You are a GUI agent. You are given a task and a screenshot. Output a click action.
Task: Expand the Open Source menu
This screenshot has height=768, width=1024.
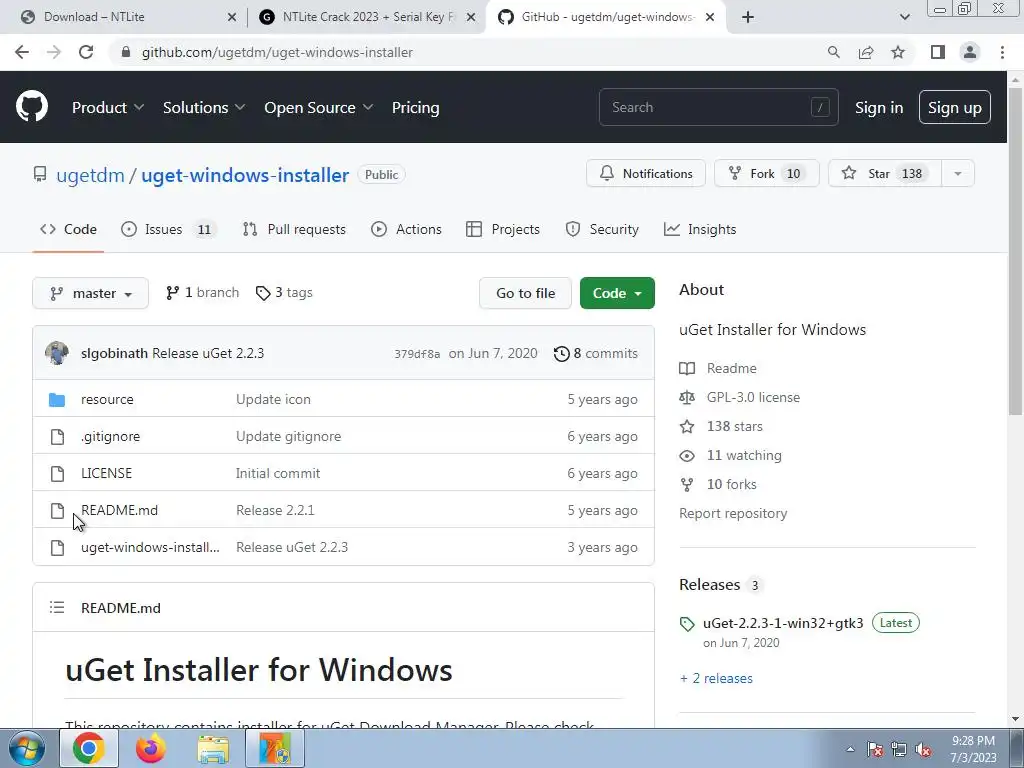pos(319,108)
